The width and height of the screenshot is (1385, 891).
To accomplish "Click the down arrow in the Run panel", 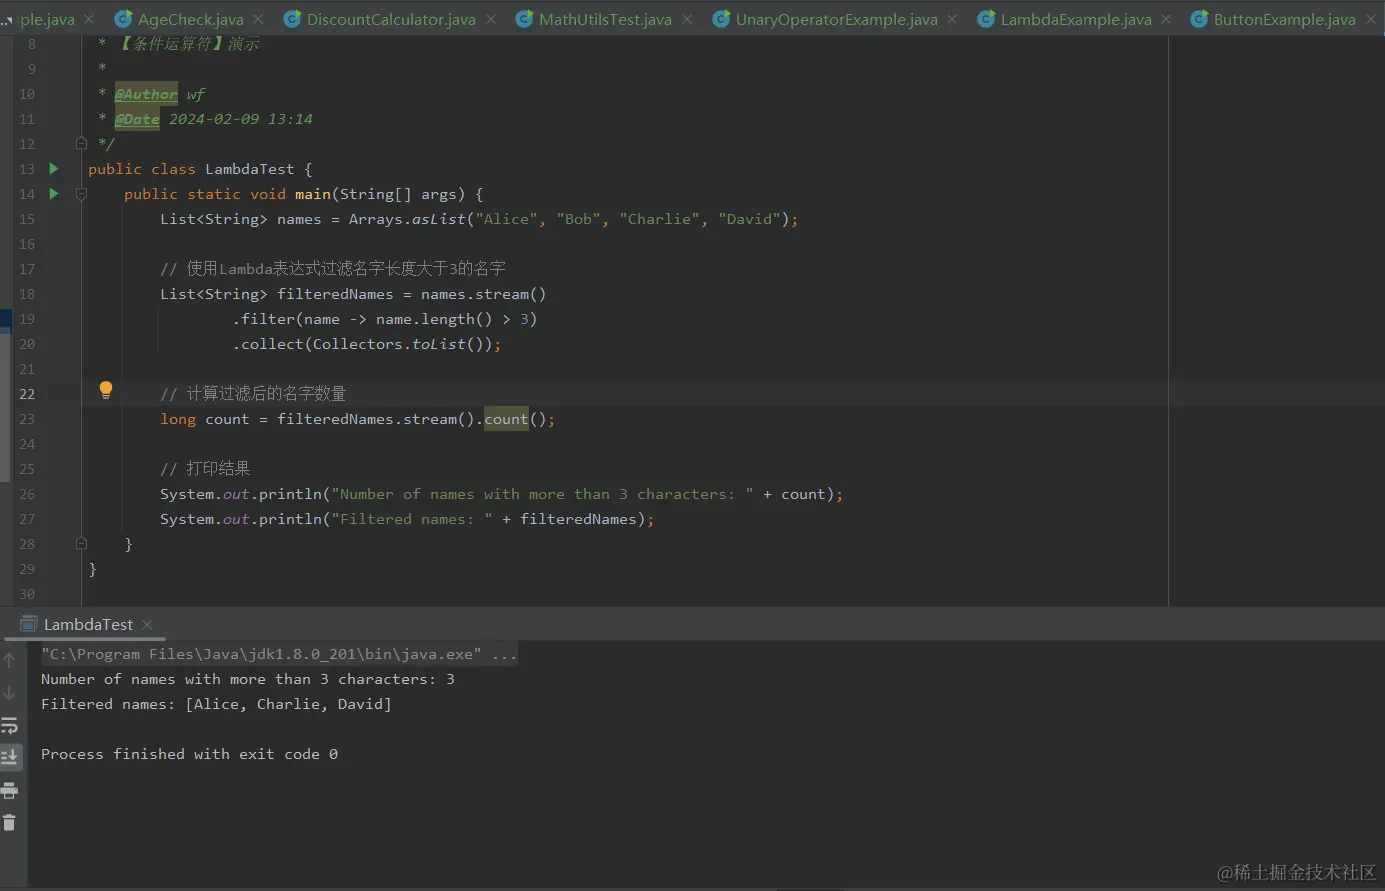I will 9,692.
